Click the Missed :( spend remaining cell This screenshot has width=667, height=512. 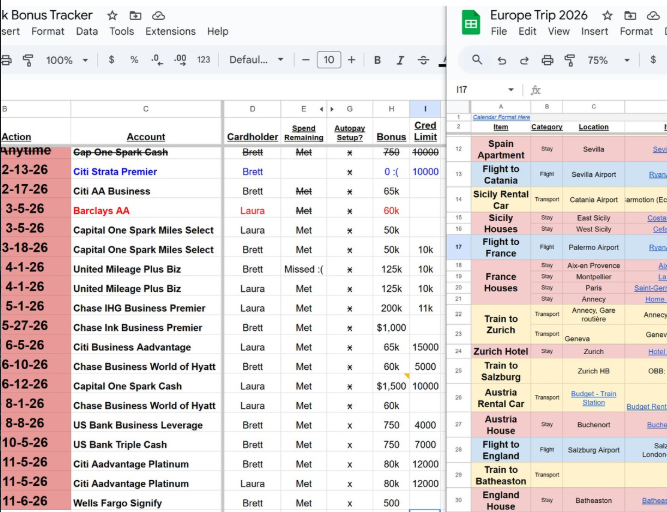tap(304, 269)
